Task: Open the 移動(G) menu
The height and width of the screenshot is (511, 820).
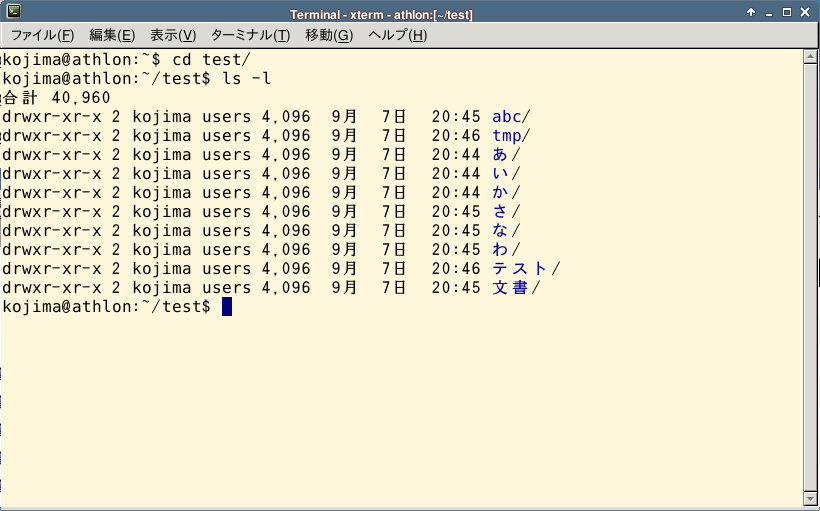Action: [x=329, y=36]
